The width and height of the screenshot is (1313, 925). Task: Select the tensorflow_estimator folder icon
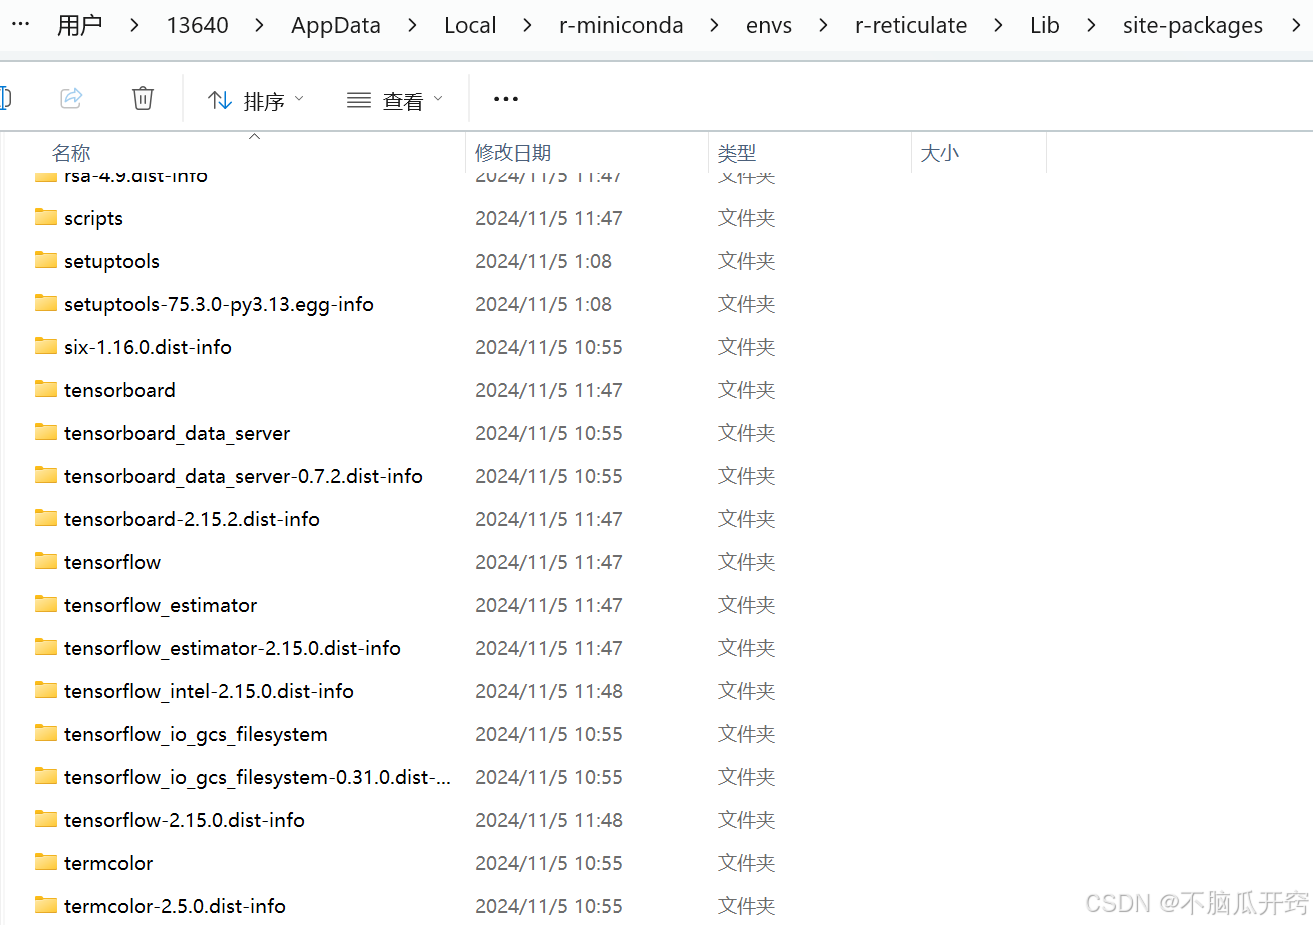coord(46,604)
